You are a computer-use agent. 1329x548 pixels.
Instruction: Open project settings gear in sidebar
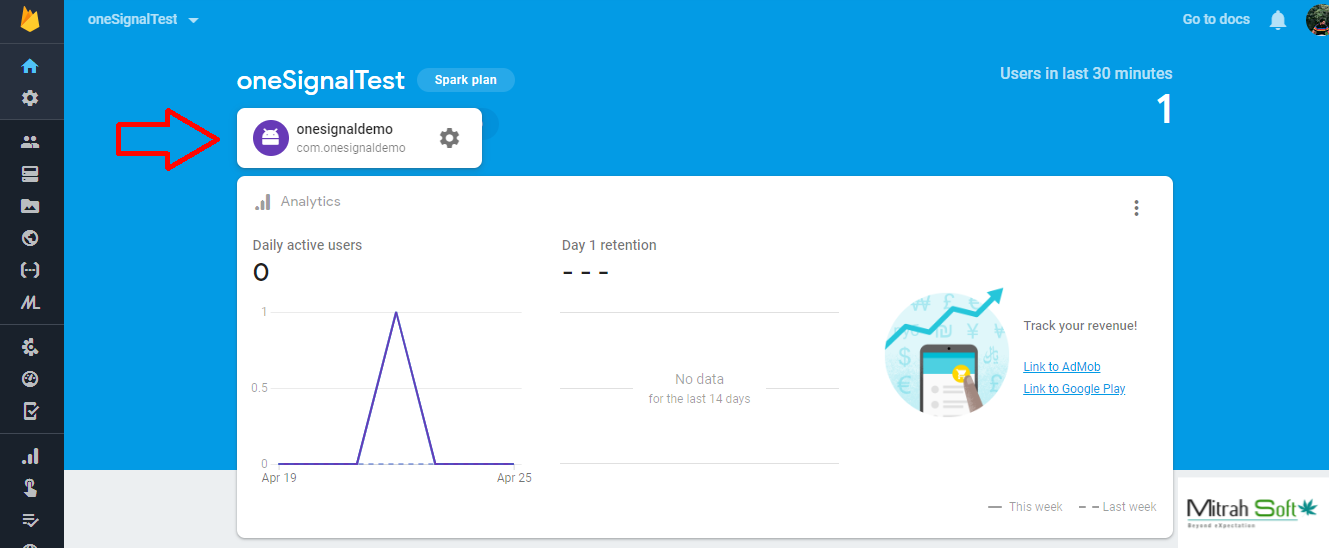[x=30, y=98]
